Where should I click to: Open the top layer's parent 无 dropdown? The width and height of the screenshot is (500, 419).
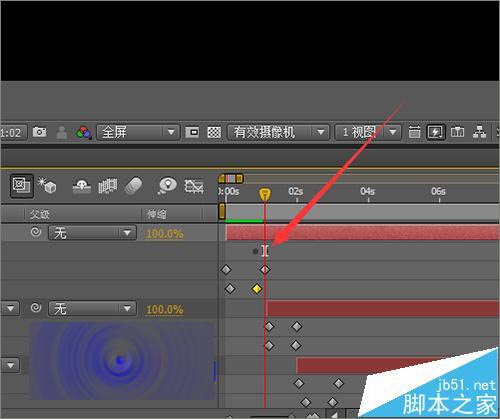[x=92, y=233]
